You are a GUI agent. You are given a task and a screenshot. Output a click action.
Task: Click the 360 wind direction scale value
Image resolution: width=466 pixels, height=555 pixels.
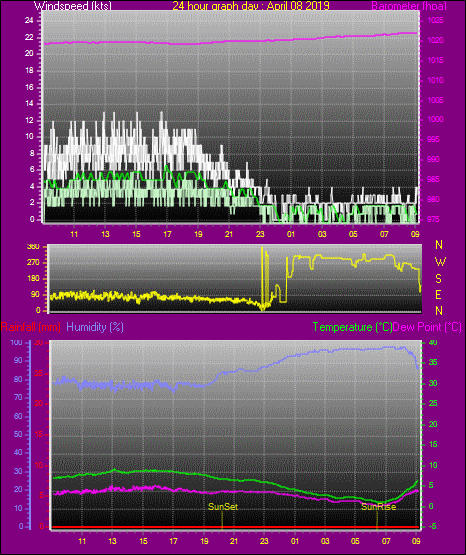click(x=33, y=247)
